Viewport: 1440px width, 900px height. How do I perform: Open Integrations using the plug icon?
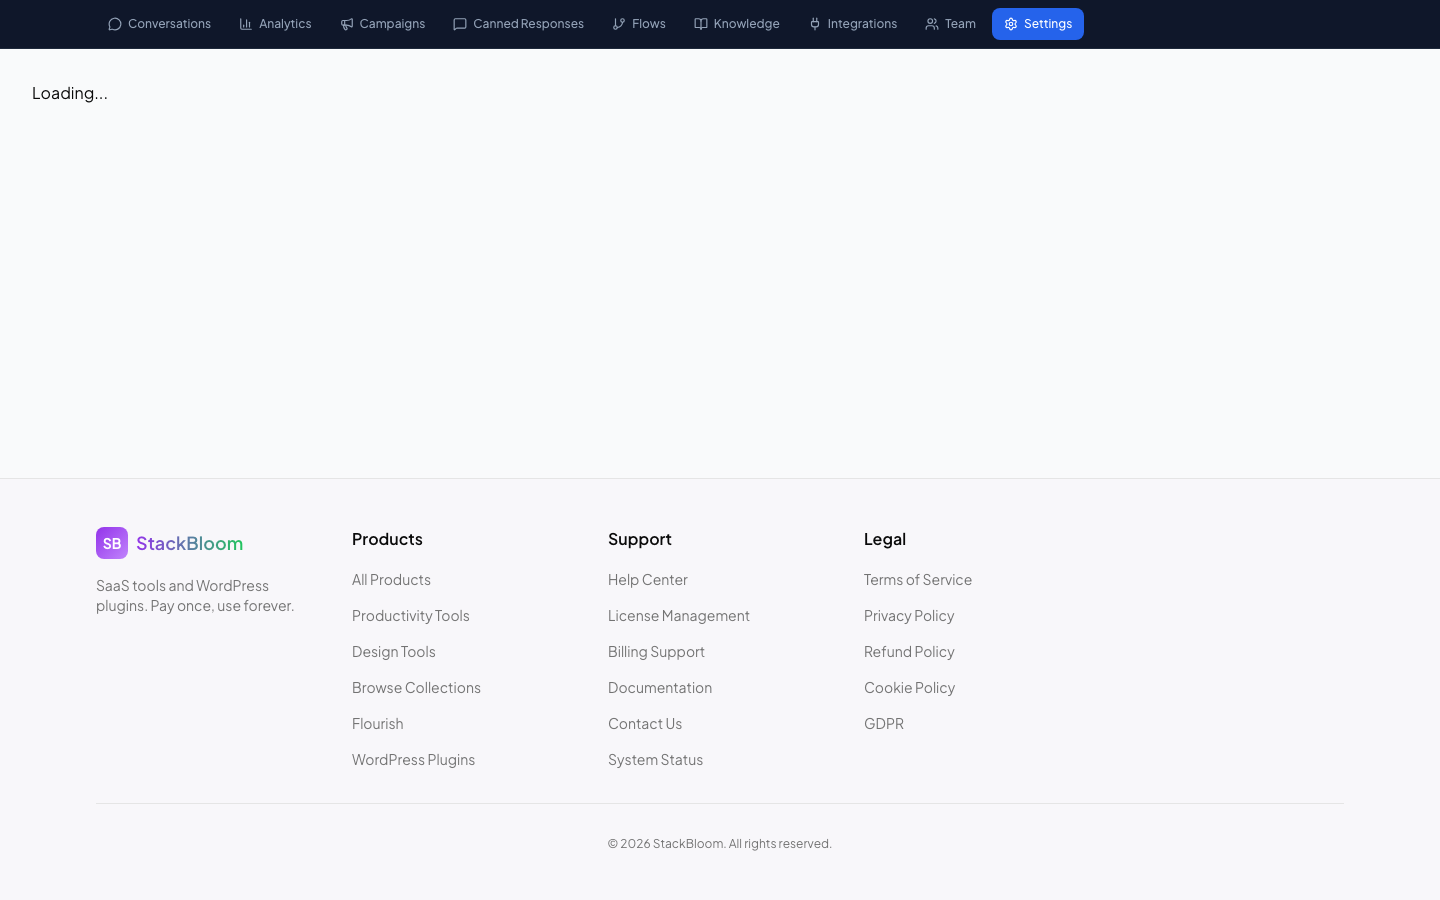[x=814, y=24]
